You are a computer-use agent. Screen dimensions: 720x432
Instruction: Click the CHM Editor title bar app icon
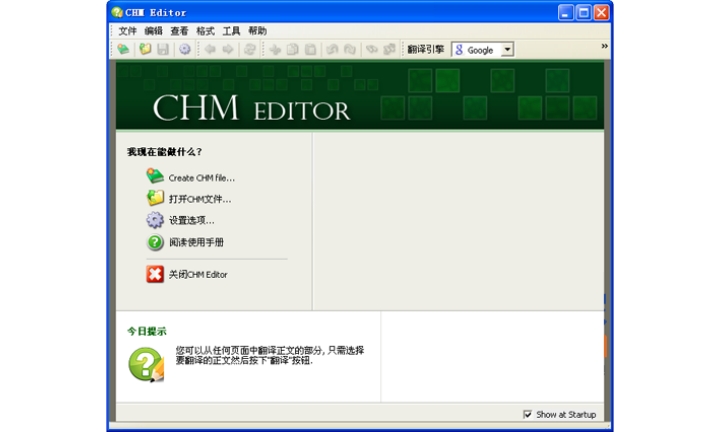point(117,12)
